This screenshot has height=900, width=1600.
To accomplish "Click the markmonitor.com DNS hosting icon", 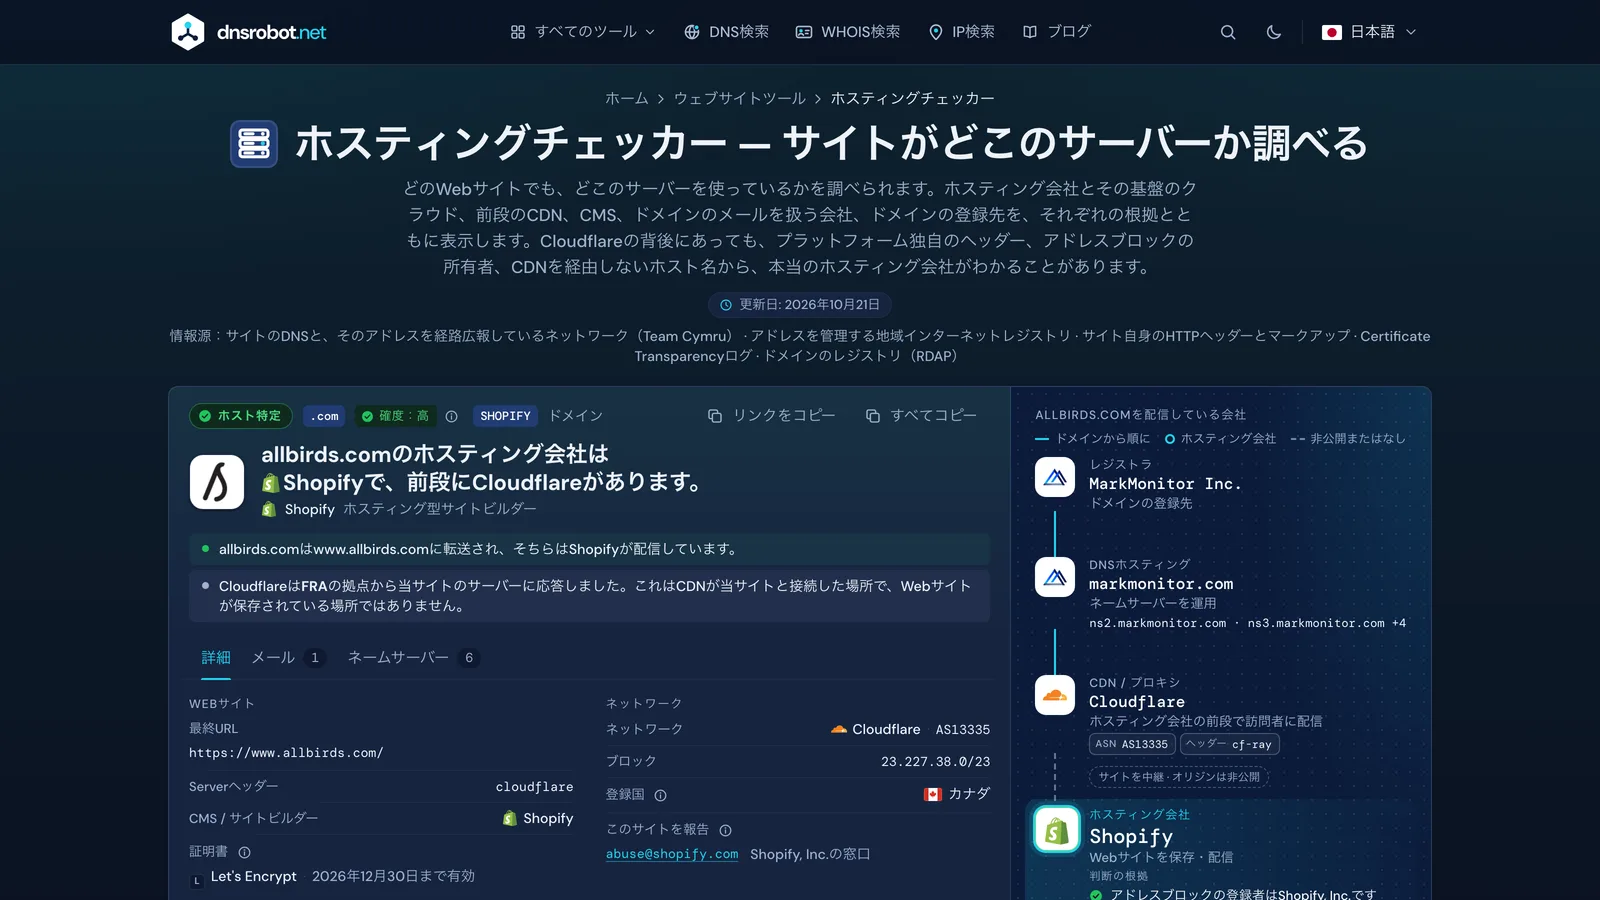I will 1055,577.
